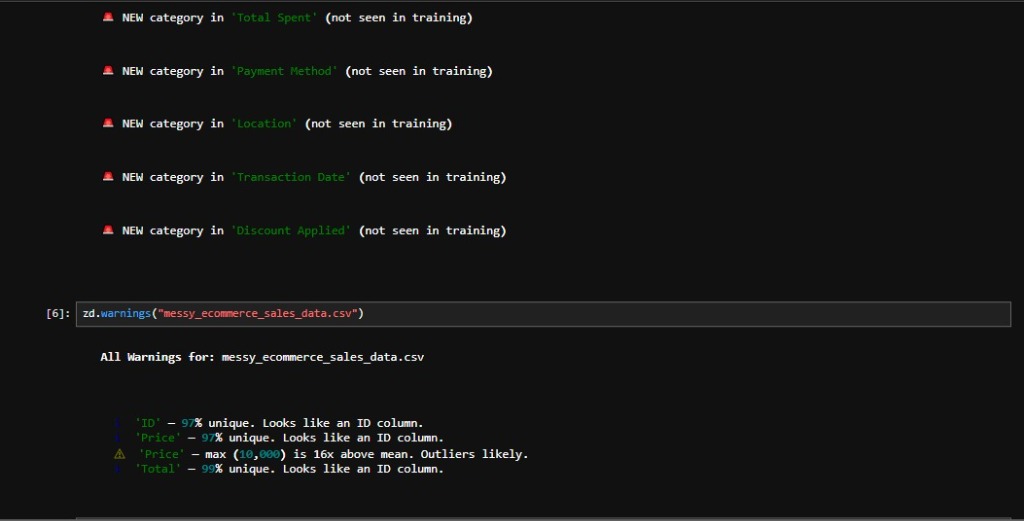Image resolution: width=1024 pixels, height=521 pixels.
Task: Click the string "messy_ecommerce_sales_data.csv" in code cell
Action: [257, 314]
